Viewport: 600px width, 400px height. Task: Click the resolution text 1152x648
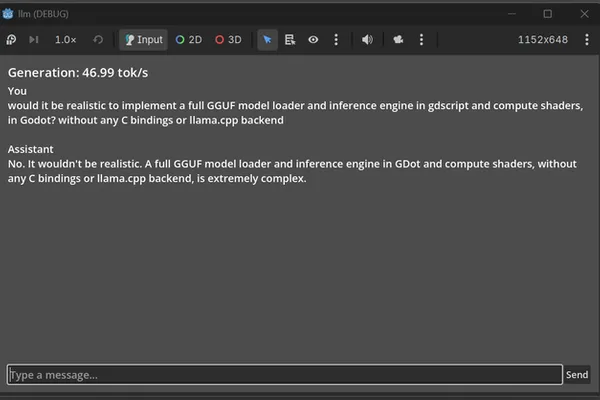coord(543,39)
